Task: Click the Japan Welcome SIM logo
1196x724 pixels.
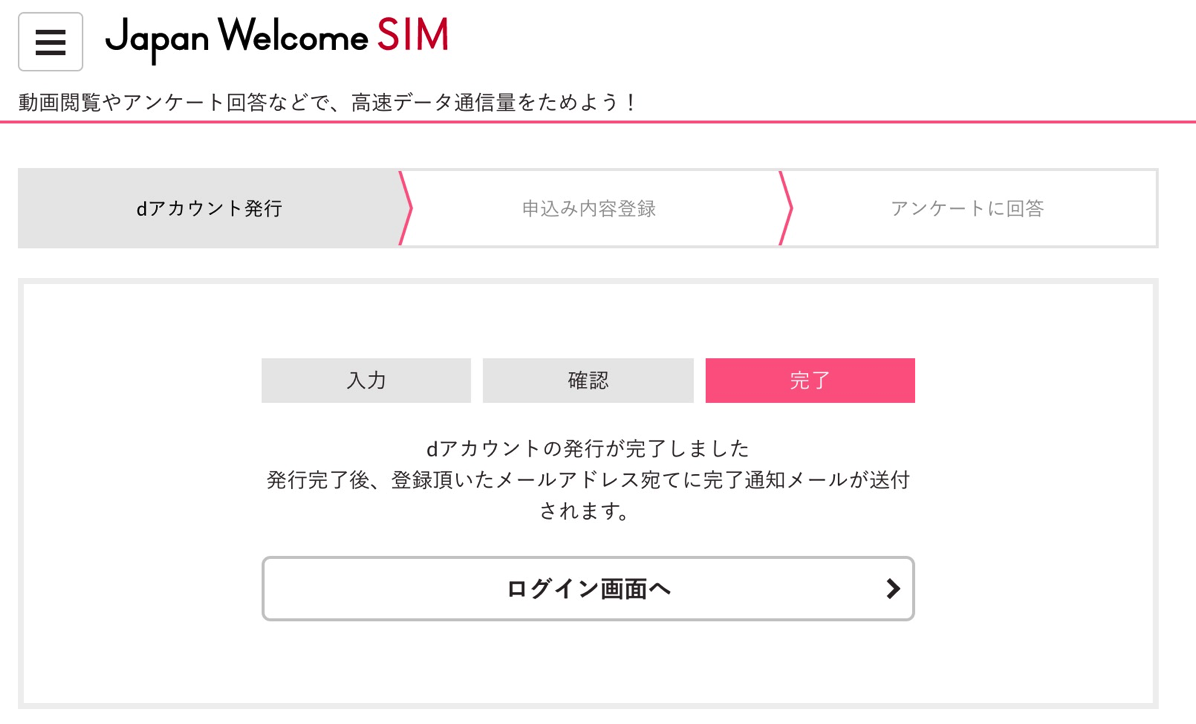Action: pos(277,38)
